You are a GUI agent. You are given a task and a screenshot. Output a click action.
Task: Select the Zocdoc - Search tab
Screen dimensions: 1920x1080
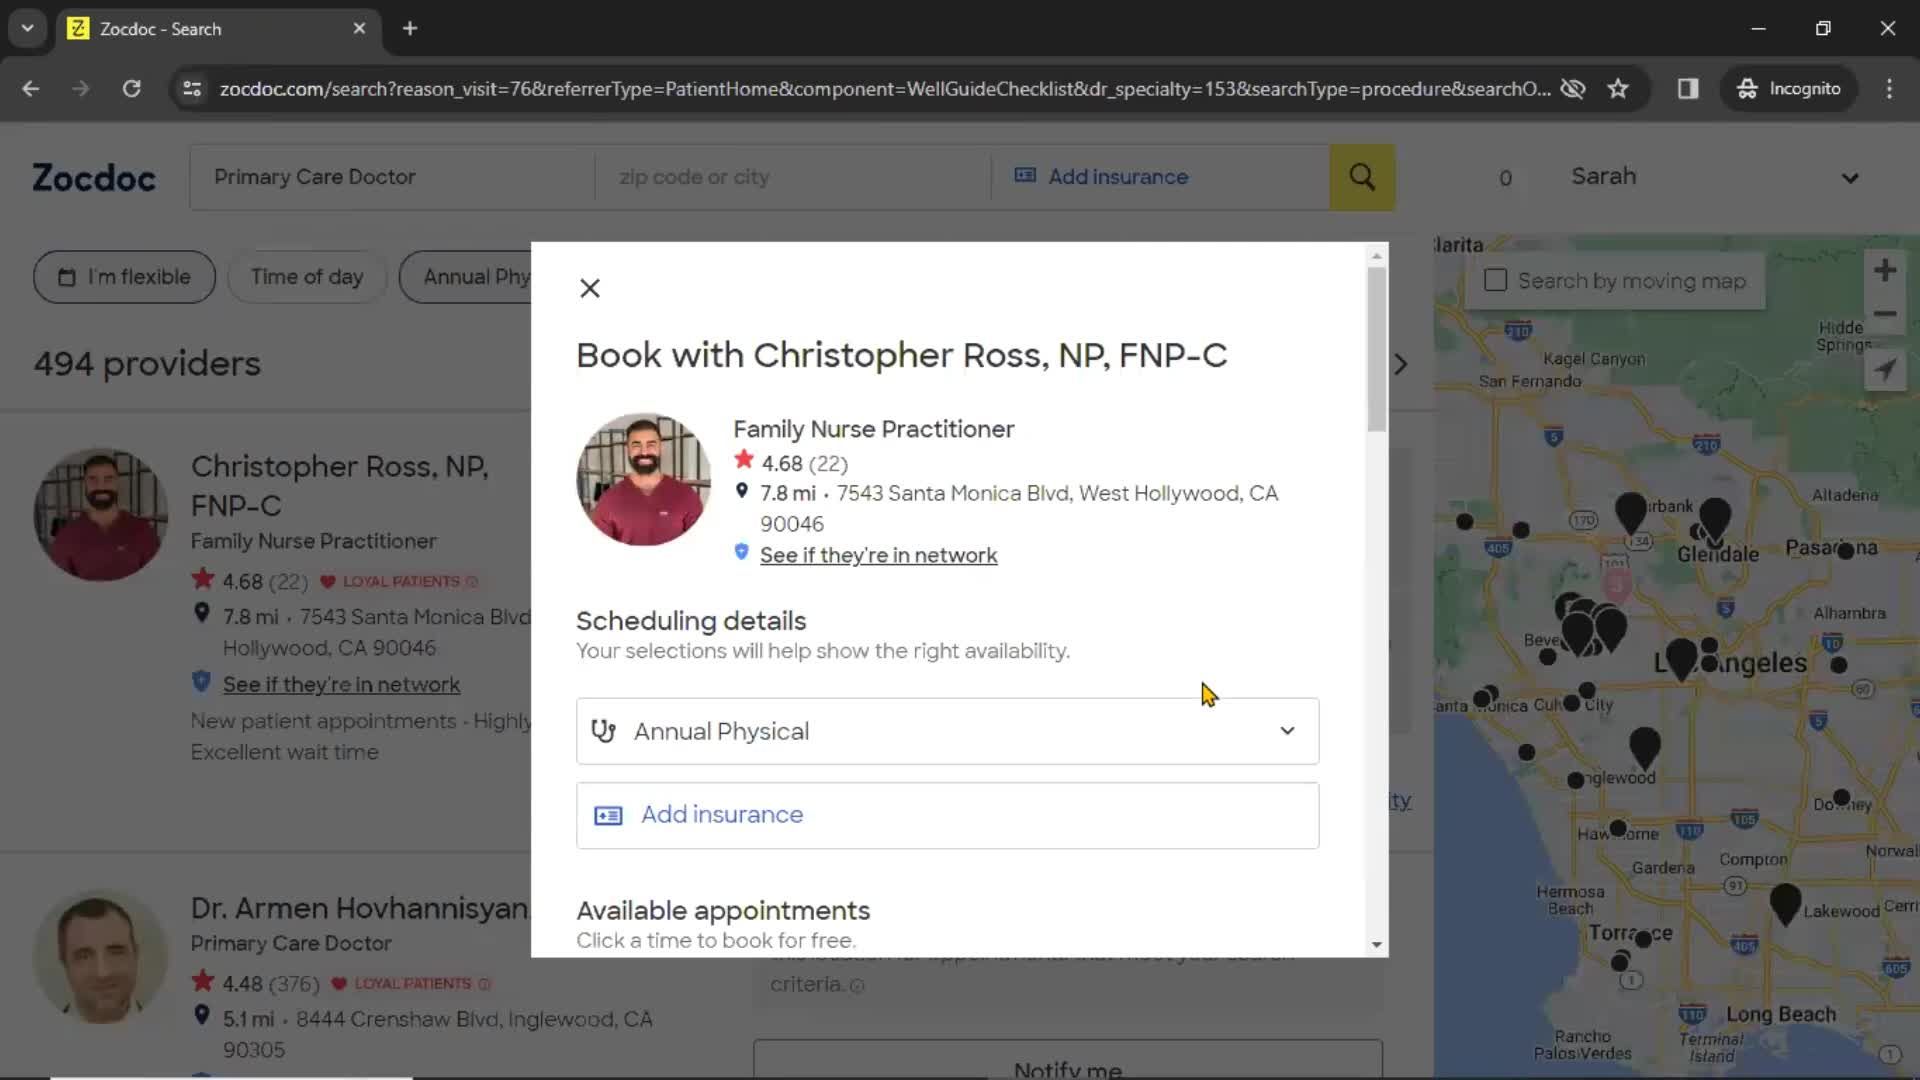[217, 29]
